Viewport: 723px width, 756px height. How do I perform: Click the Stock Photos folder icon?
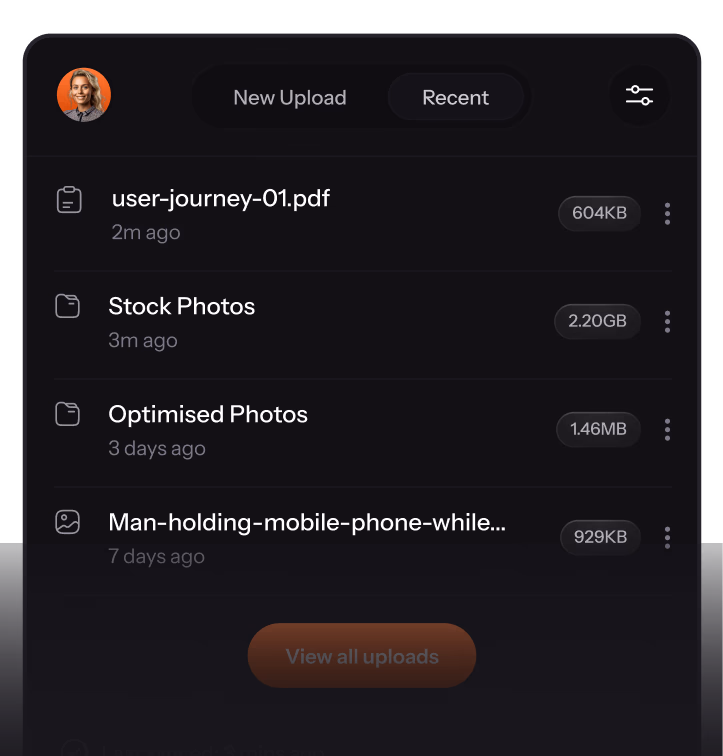click(x=67, y=306)
